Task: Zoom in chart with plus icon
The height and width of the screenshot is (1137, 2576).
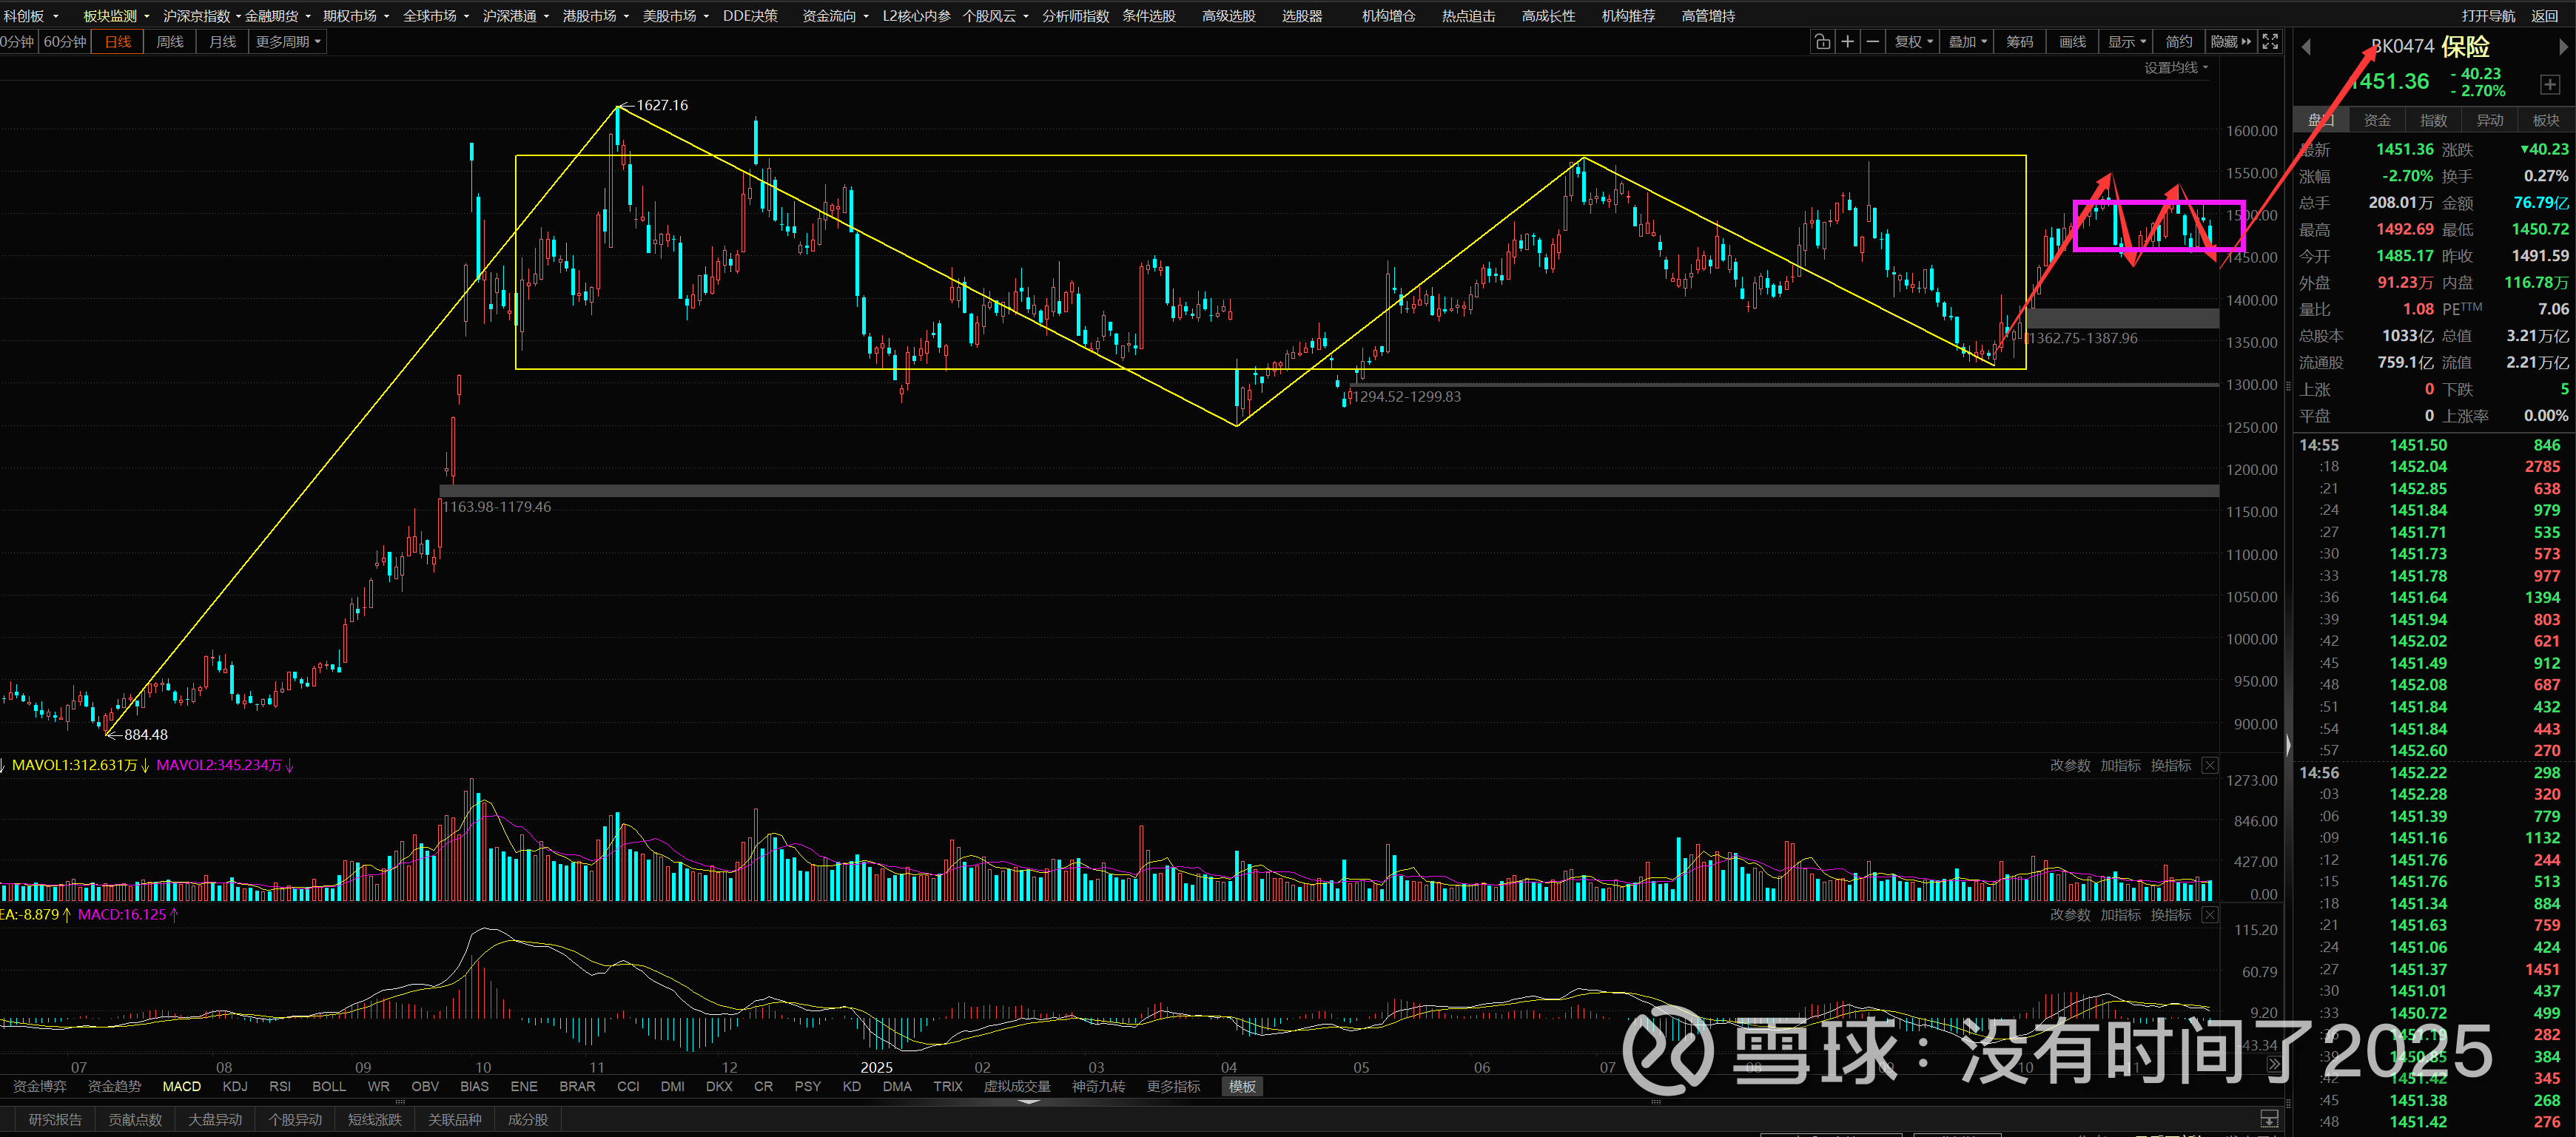Action: click(1848, 42)
